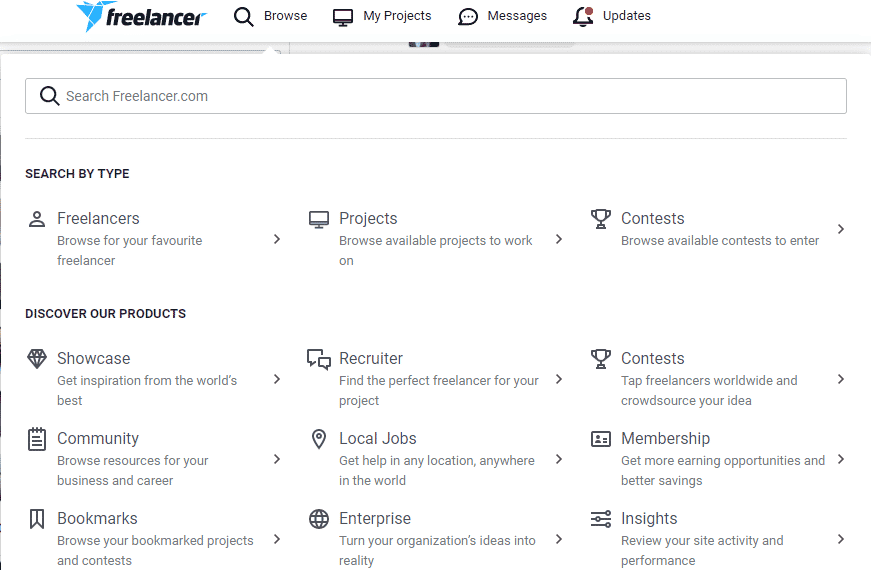Screen dimensions: 871x570
Task: Click the Enterprise globe icon
Action: pos(319,519)
